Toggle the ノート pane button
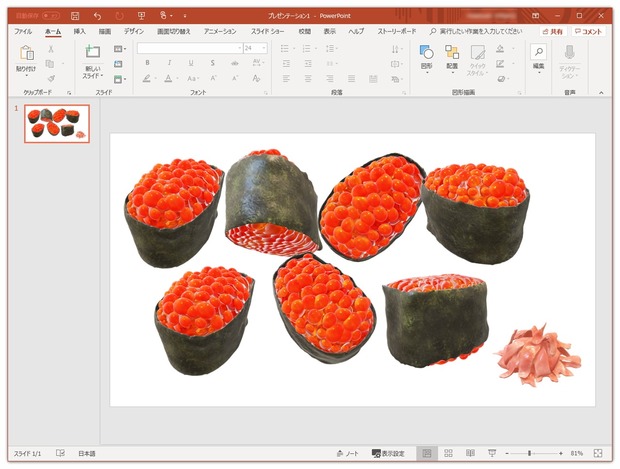Screen dimensions: 620x469 click(347, 454)
